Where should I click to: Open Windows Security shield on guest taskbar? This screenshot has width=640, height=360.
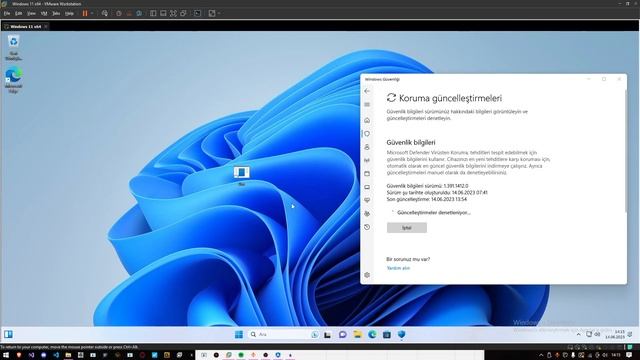coord(402,335)
